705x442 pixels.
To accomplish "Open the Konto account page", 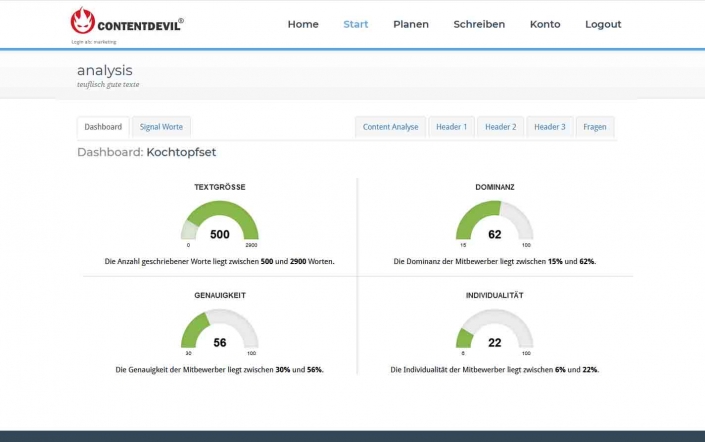I will coord(545,24).
